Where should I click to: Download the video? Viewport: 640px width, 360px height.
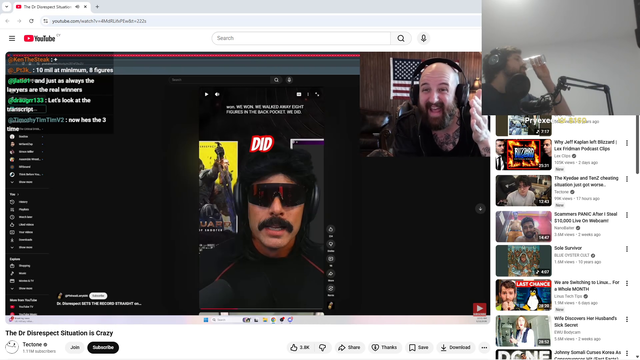tap(456, 347)
